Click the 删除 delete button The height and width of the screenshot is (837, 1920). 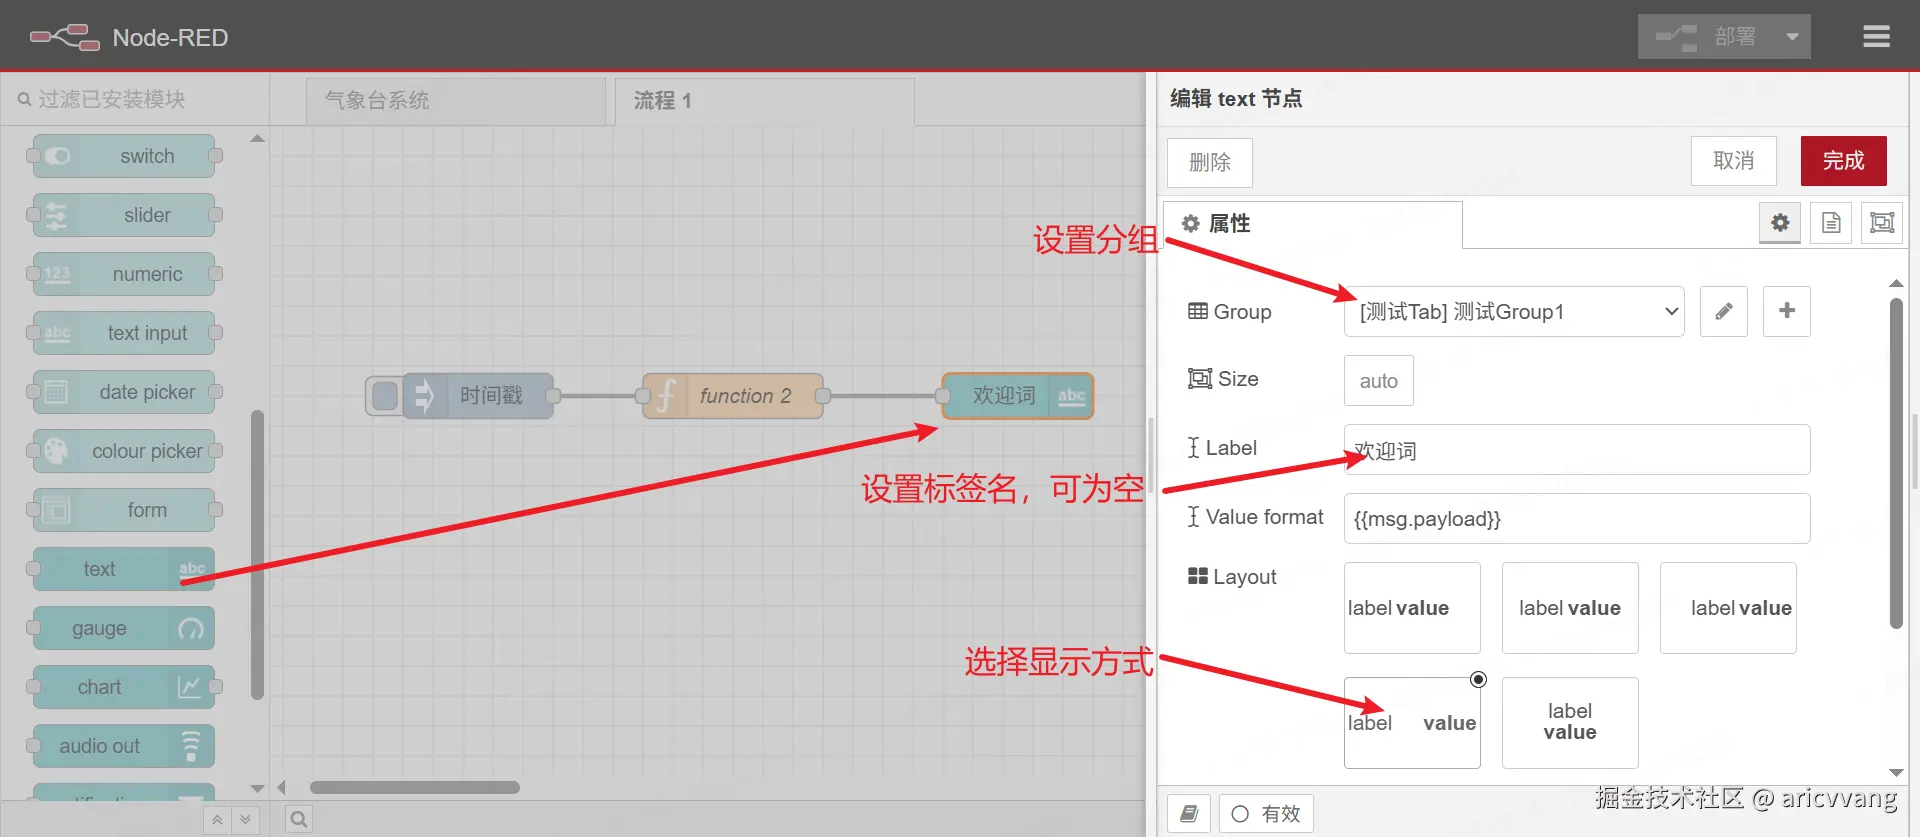[1210, 162]
